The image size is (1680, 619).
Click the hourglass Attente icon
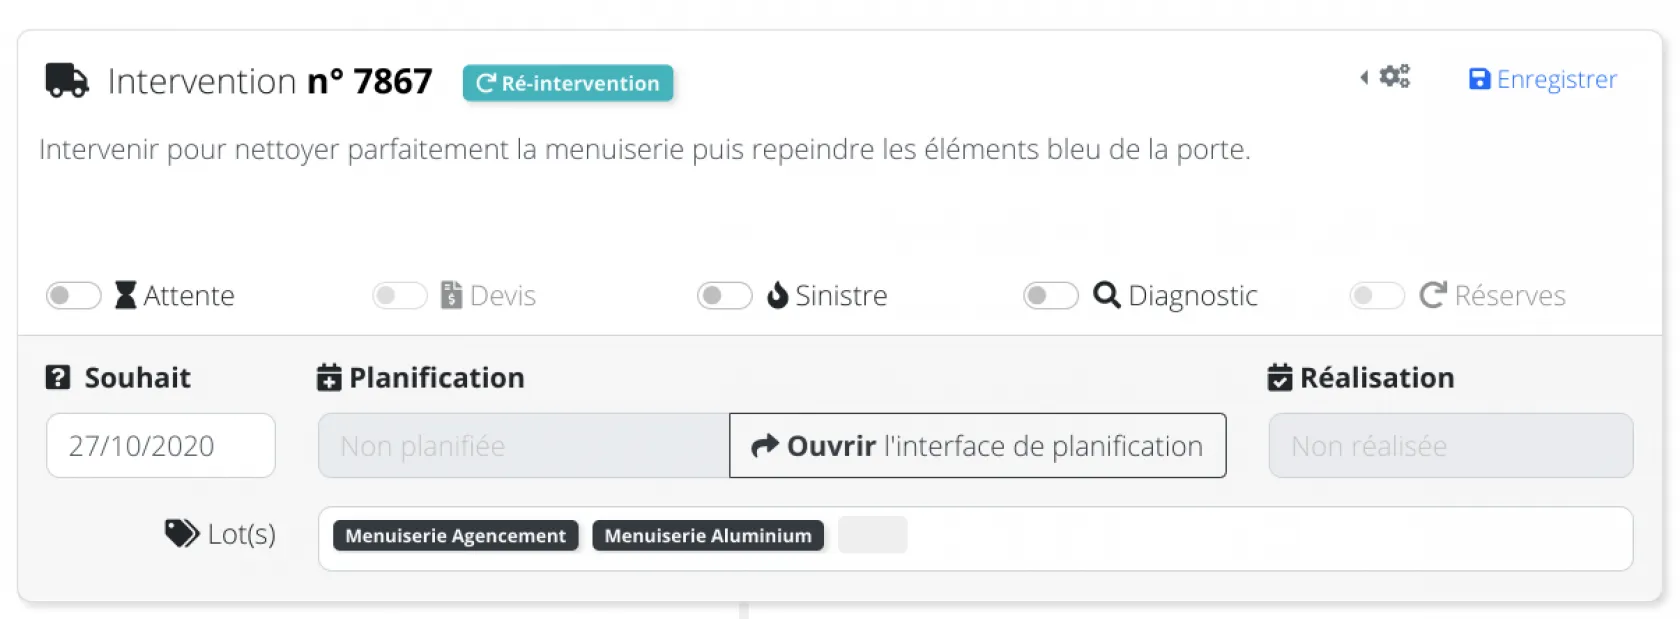point(125,295)
